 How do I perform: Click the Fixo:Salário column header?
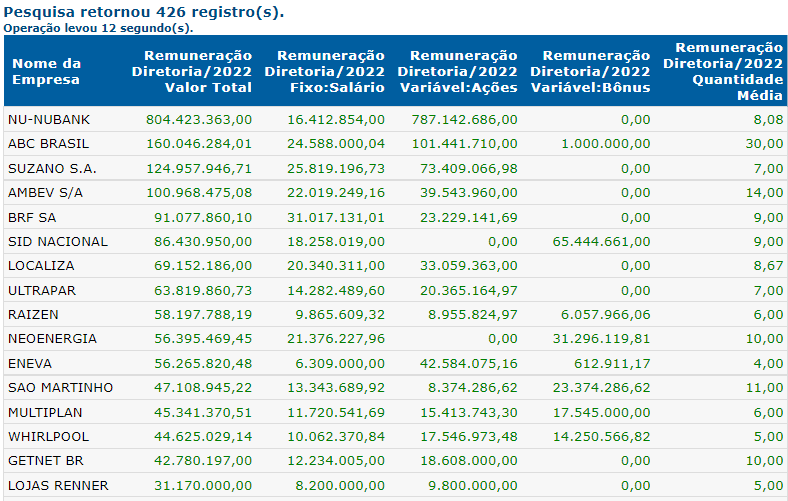325,71
